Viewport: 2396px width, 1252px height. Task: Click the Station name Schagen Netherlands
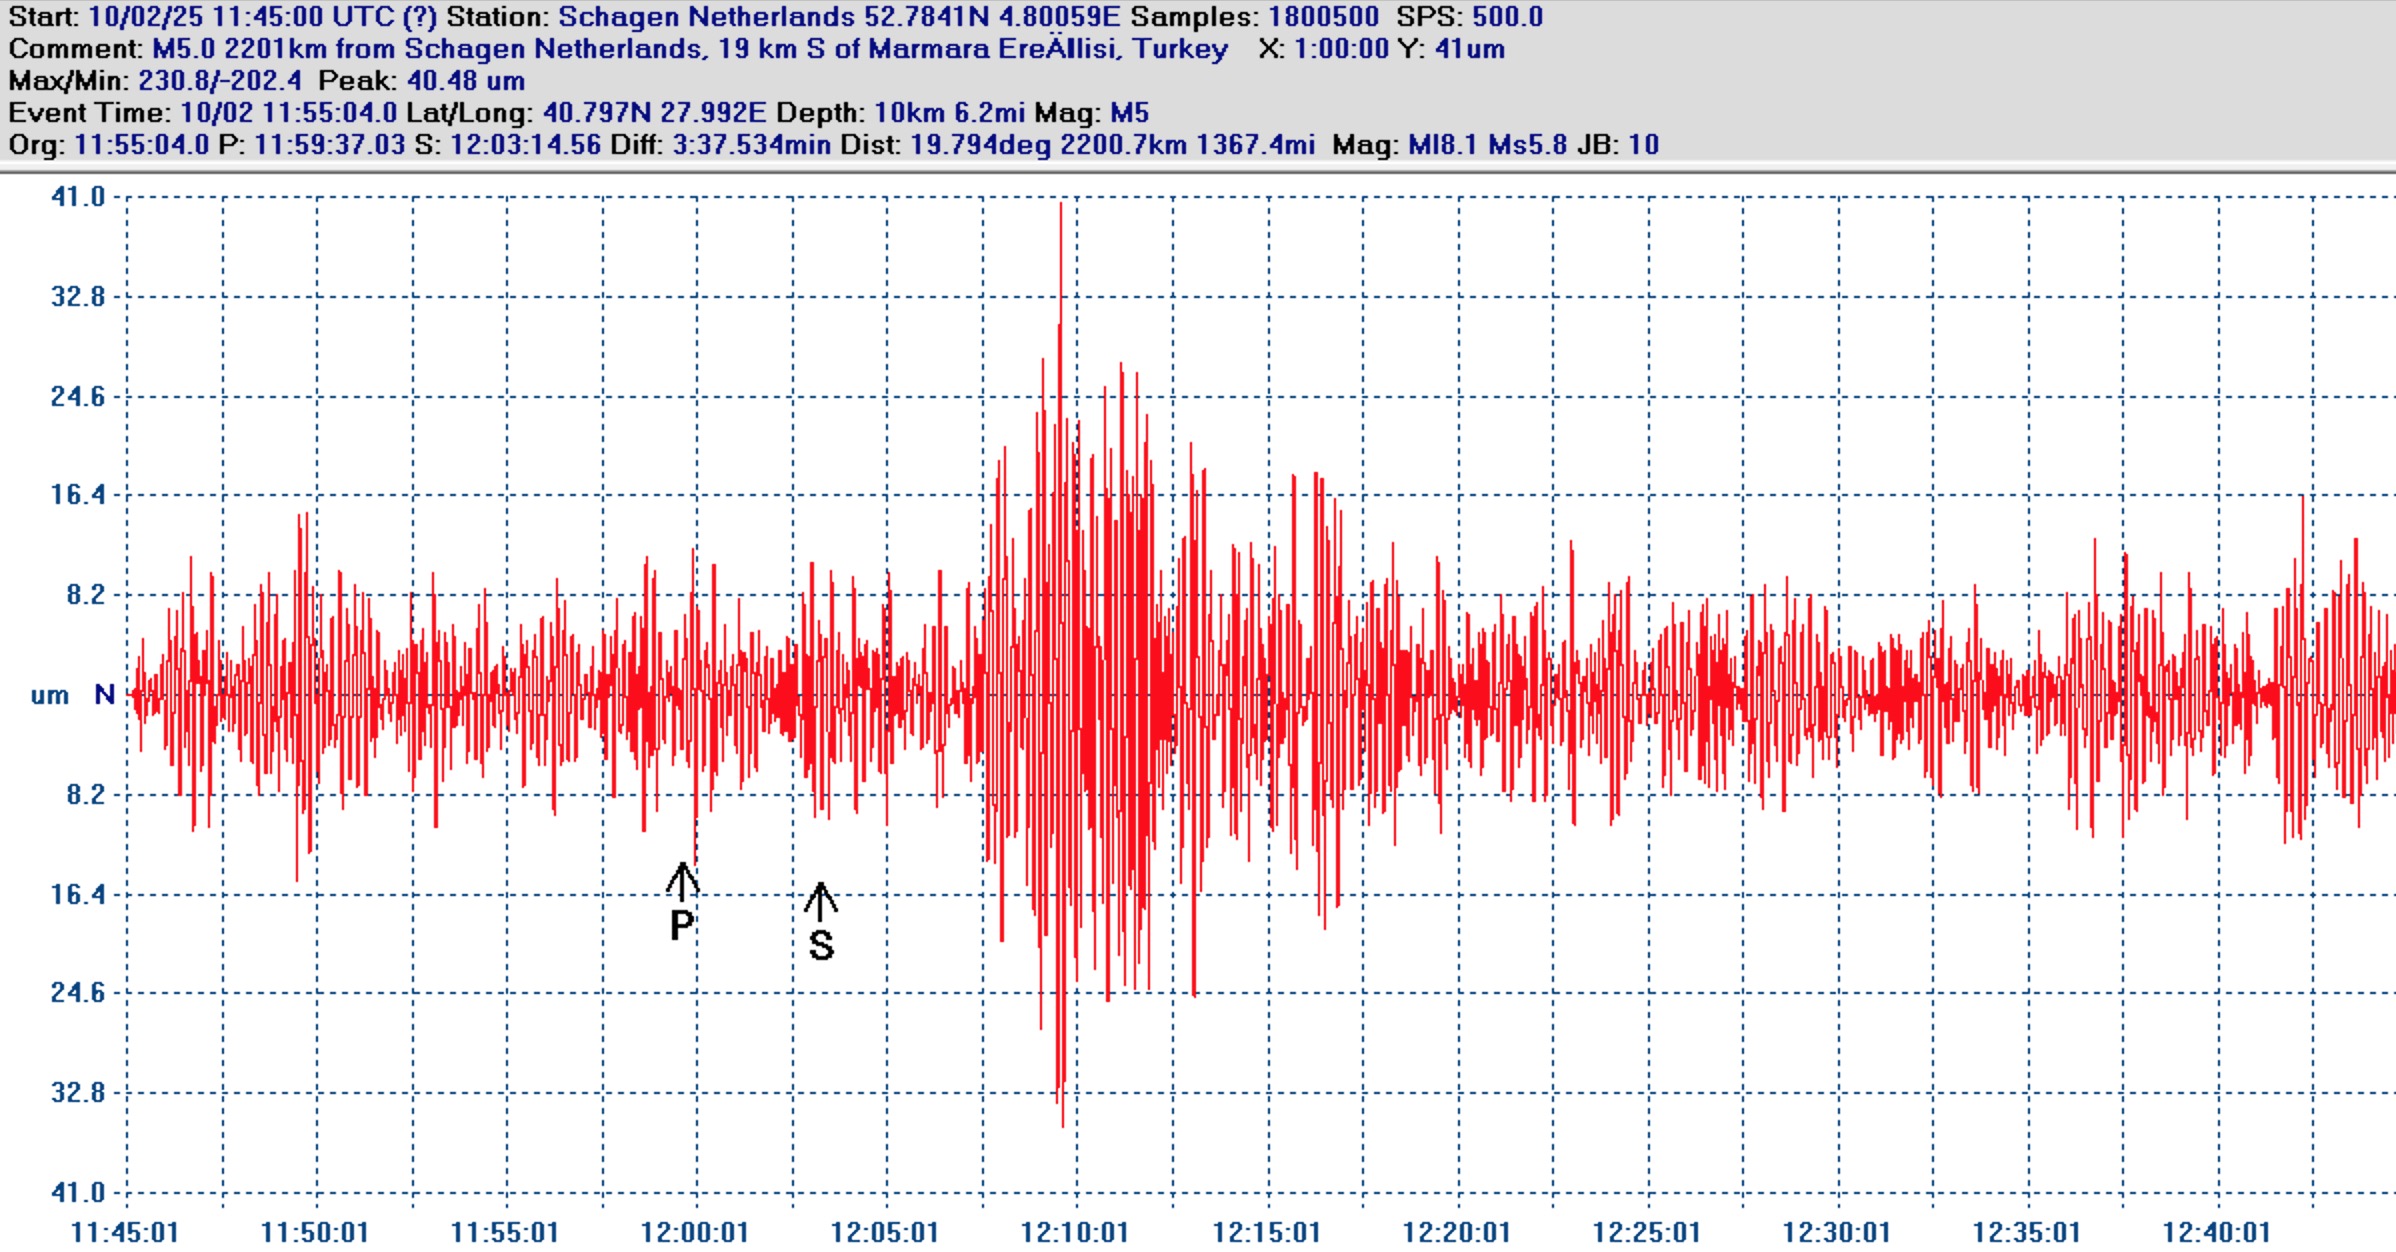(706, 17)
